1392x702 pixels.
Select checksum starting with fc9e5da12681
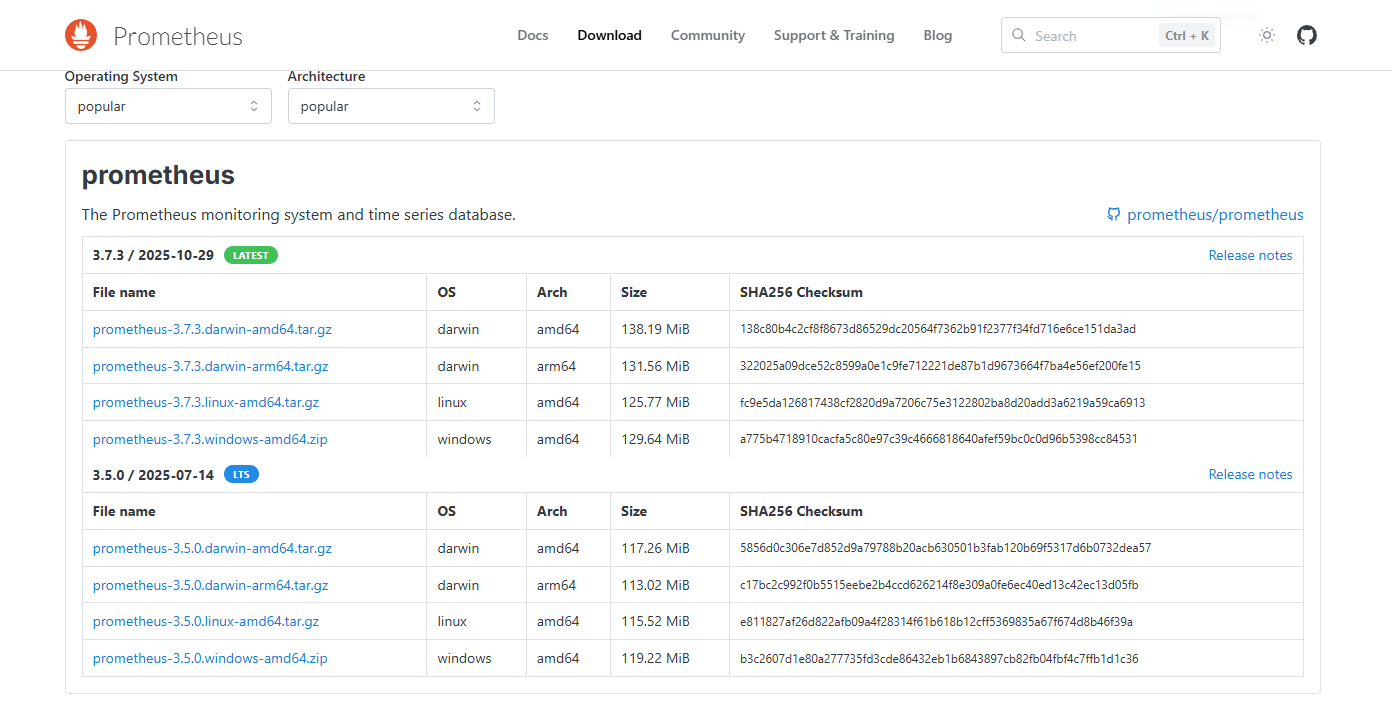(x=942, y=402)
